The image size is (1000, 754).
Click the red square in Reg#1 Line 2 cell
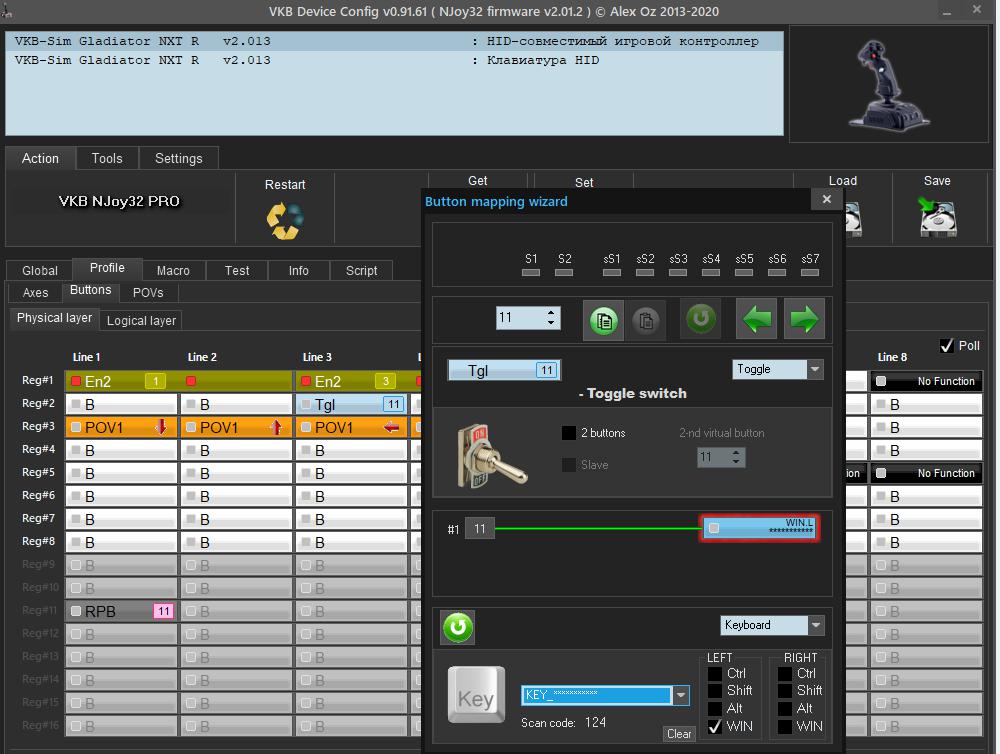191,381
